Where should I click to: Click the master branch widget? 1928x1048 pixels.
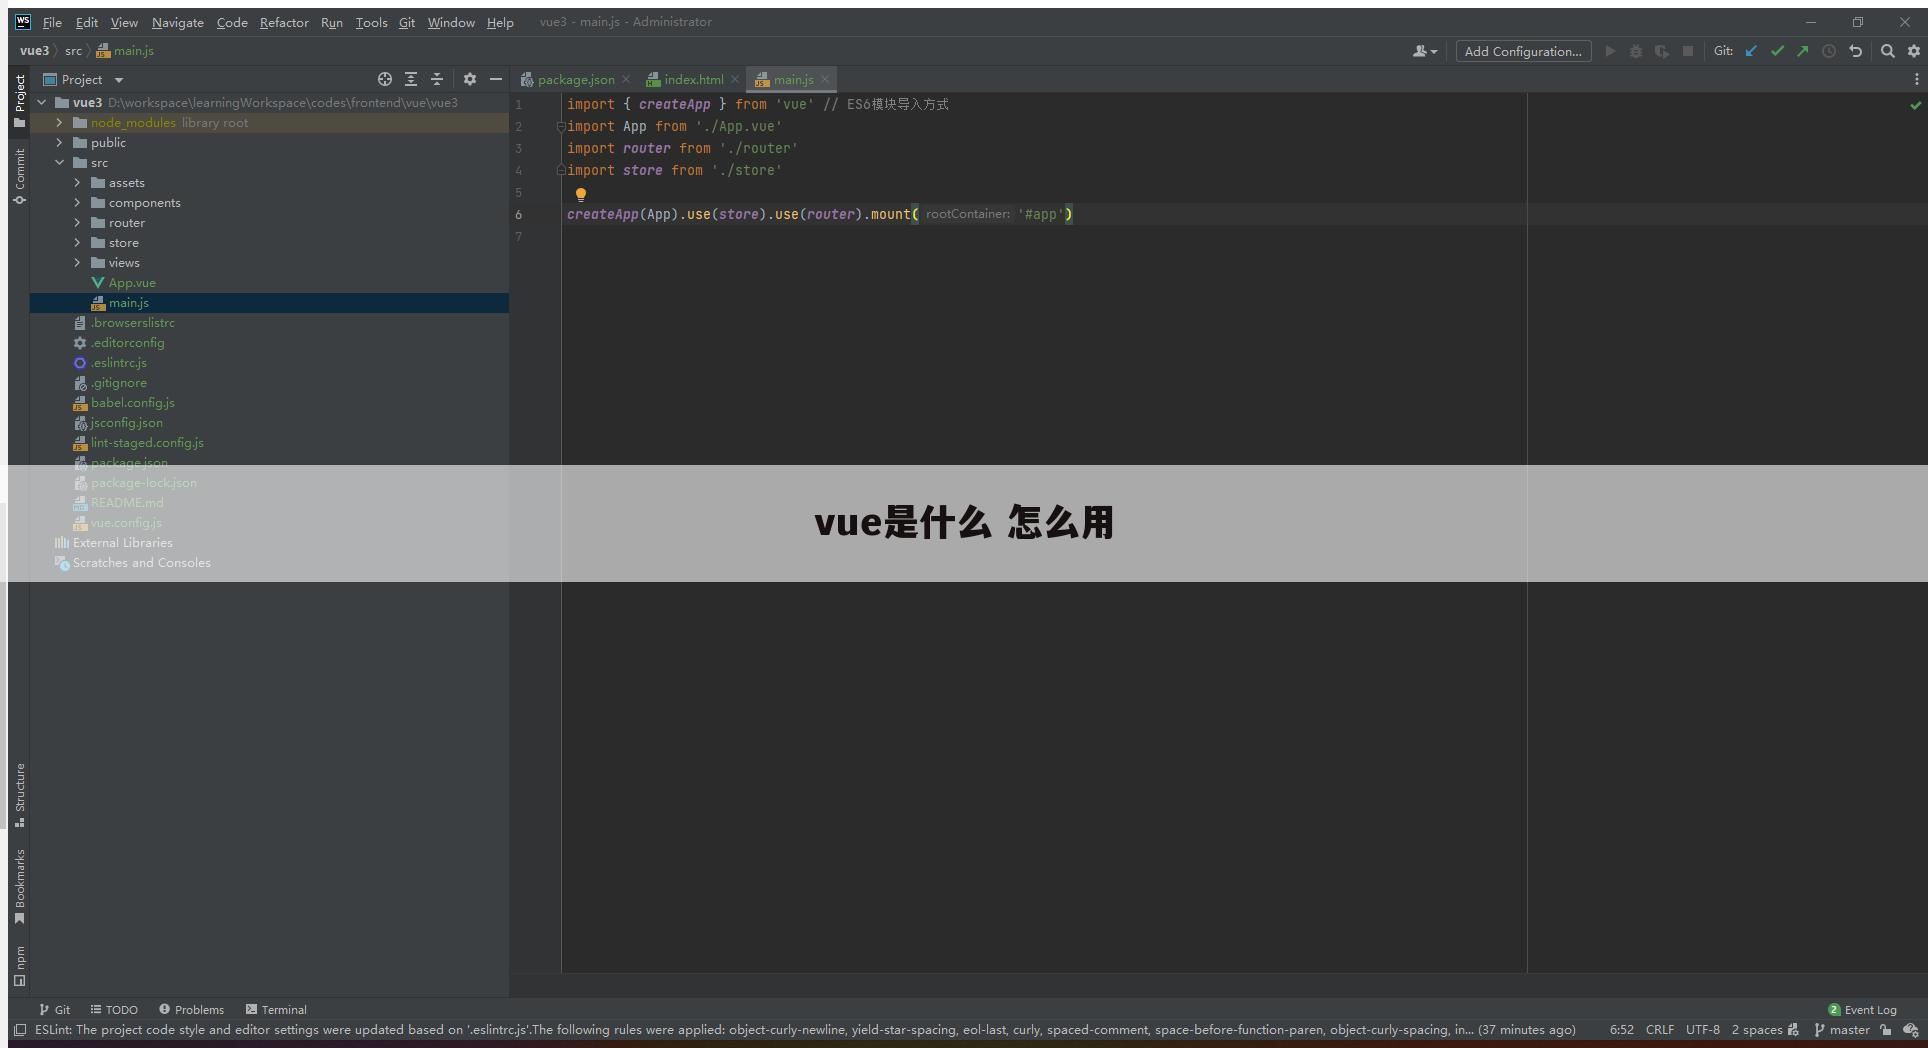coord(1841,1029)
